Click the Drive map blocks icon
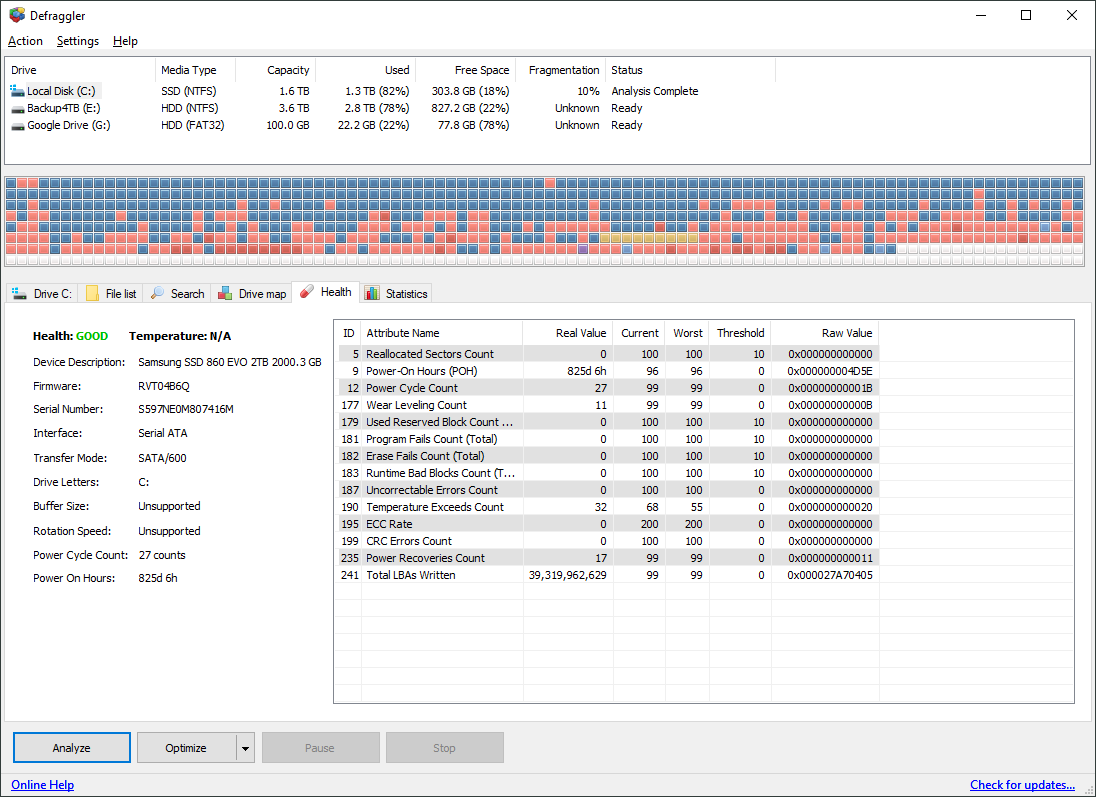 225,294
